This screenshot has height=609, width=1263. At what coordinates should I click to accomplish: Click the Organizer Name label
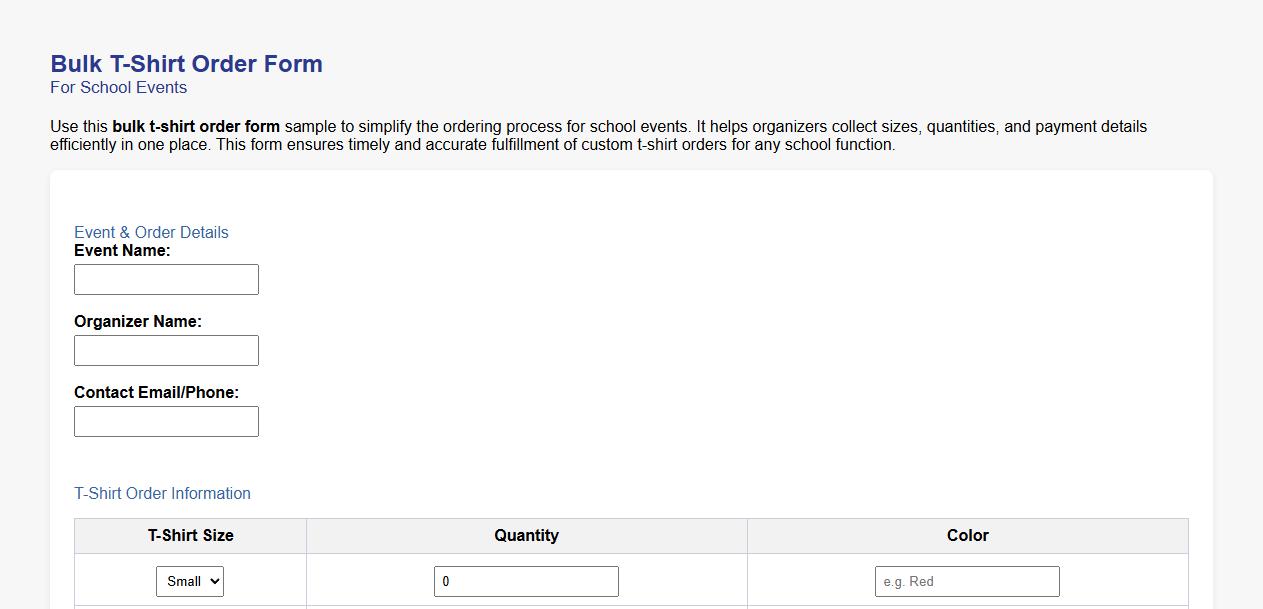(138, 321)
